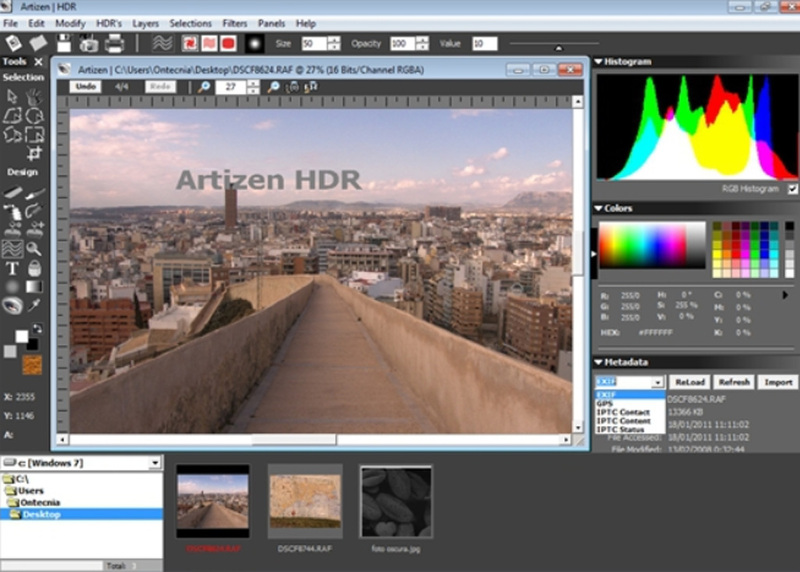Swap foreground and background colors
The image size is (800, 572).
click(37, 329)
